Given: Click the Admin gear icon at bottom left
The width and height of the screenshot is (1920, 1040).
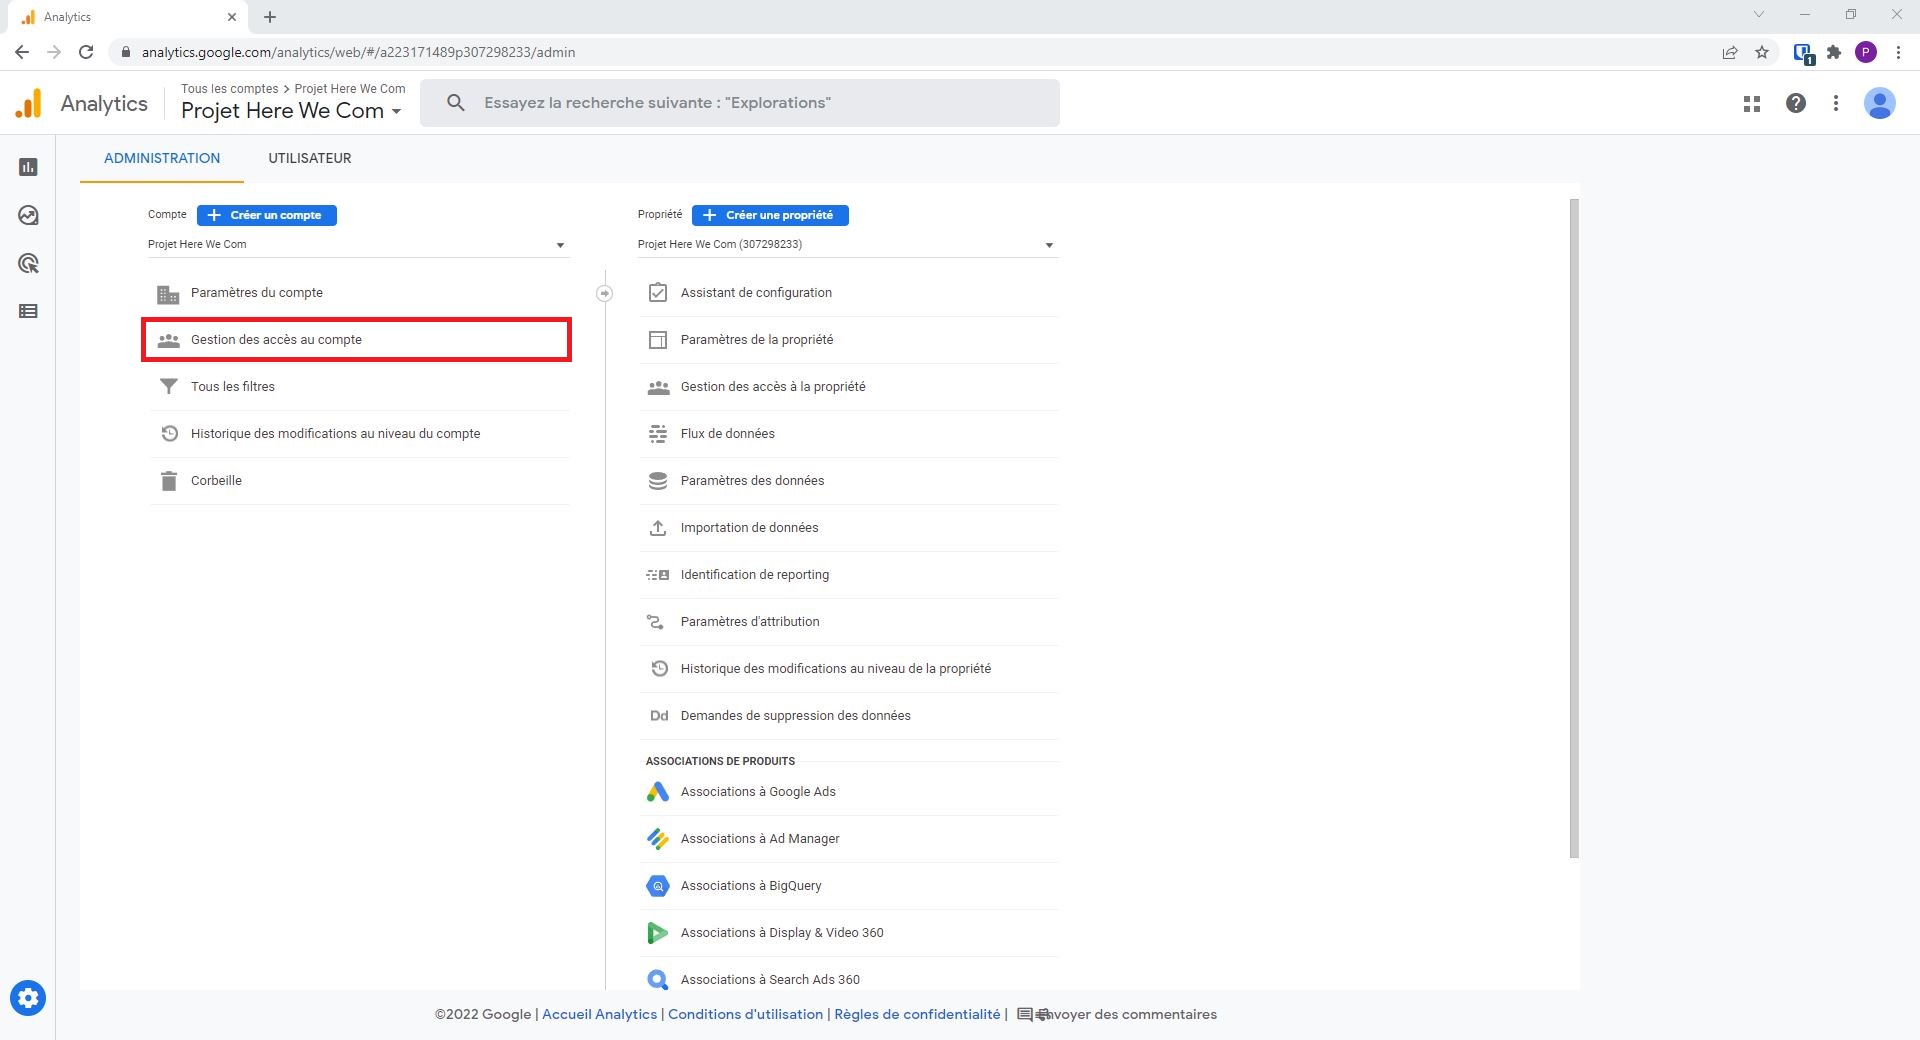Looking at the screenshot, I should [28, 998].
